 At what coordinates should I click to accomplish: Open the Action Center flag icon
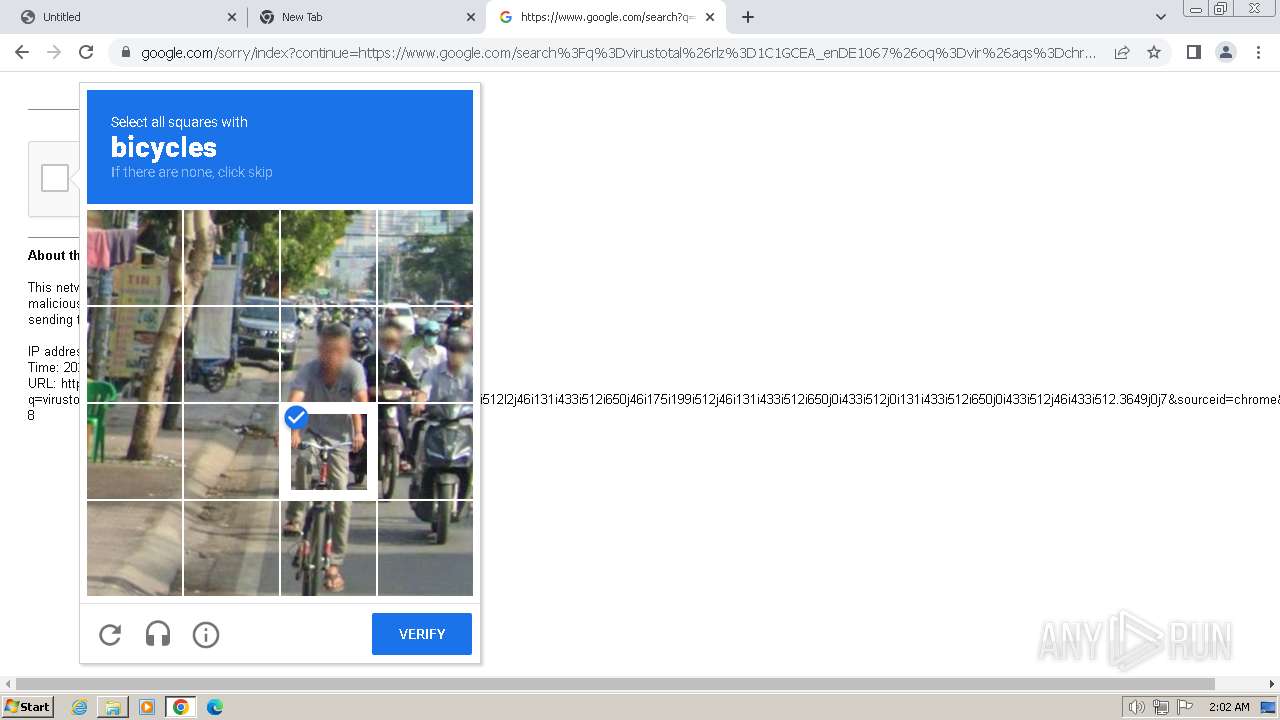1184,707
